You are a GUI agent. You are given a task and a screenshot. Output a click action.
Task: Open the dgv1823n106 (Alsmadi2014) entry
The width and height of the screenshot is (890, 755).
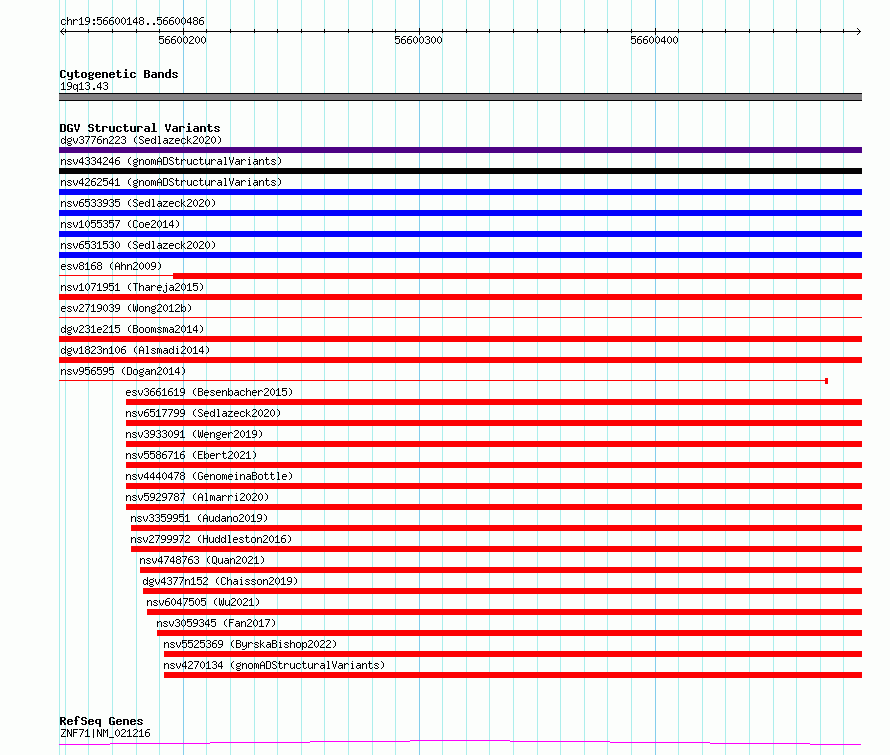pos(135,350)
